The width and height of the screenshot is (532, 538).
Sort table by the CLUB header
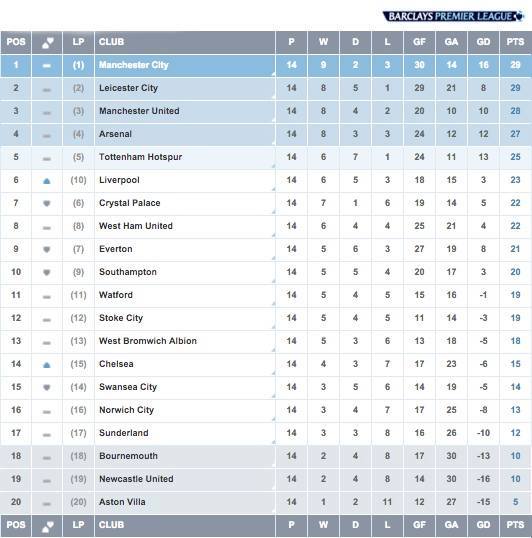click(111, 42)
